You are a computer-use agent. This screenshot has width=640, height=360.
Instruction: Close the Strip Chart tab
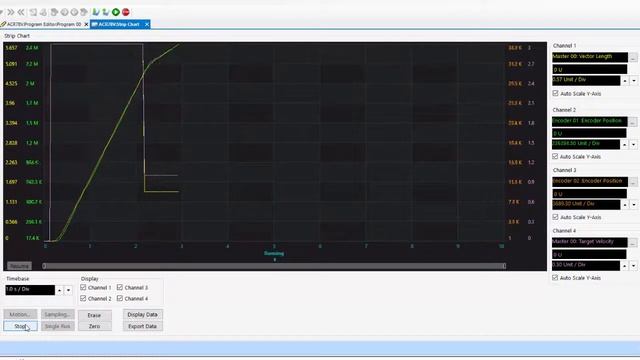point(147,24)
